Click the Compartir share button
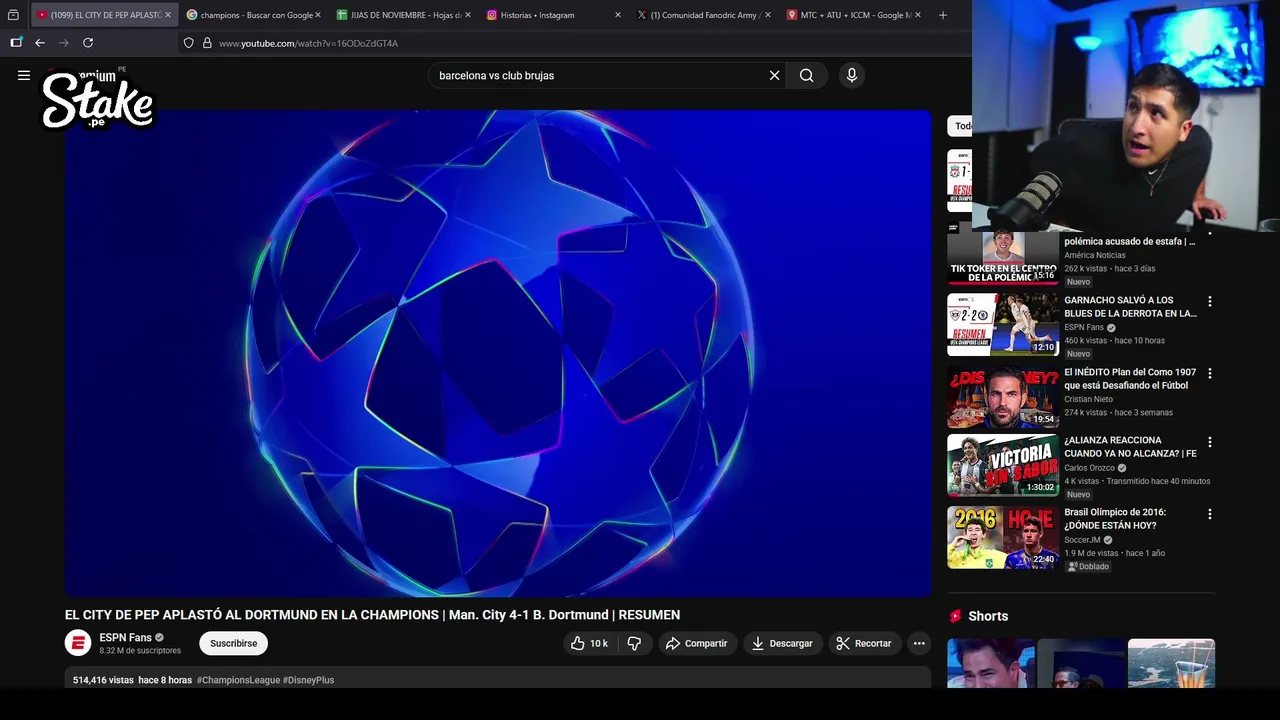This screenshot has width=1280, height=720. point(697,643)
